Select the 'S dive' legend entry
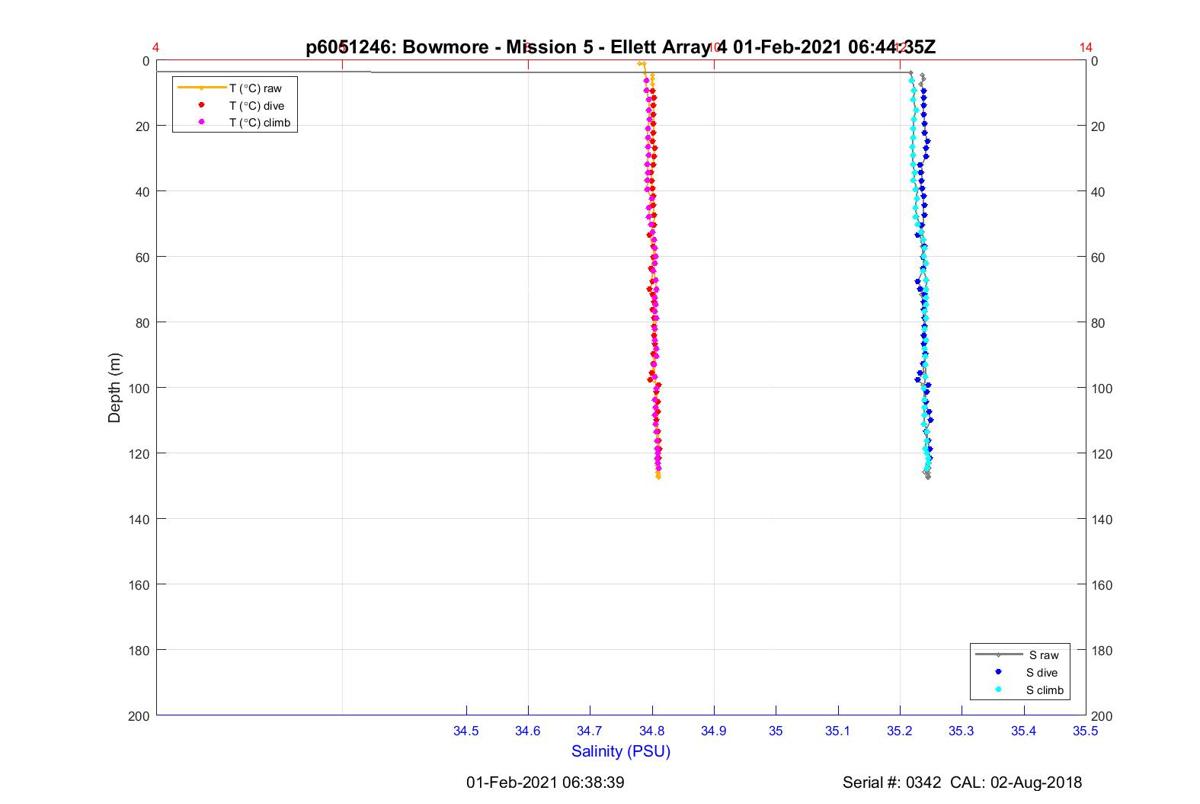1200x804 pixels. 1020,673
